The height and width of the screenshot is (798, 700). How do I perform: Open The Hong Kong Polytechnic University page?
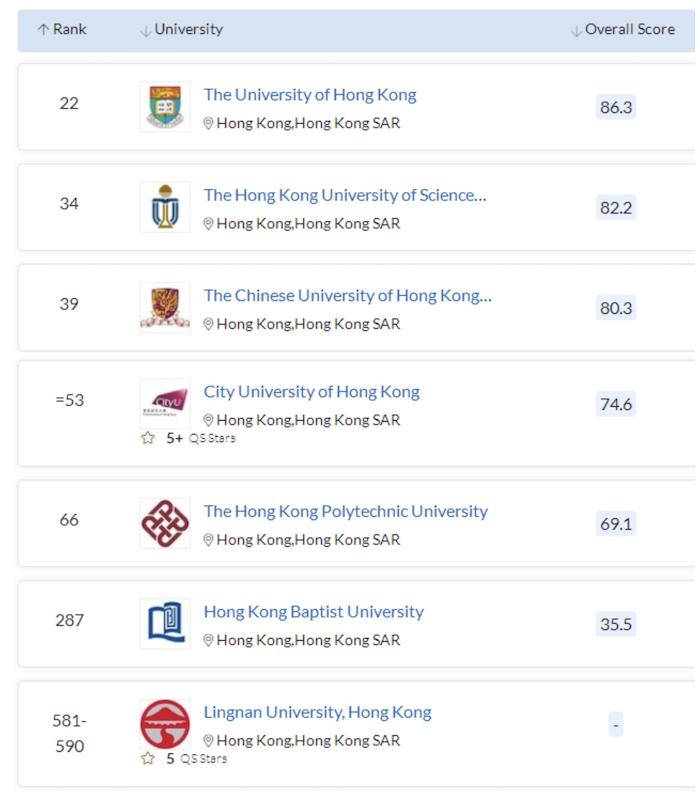345,511
